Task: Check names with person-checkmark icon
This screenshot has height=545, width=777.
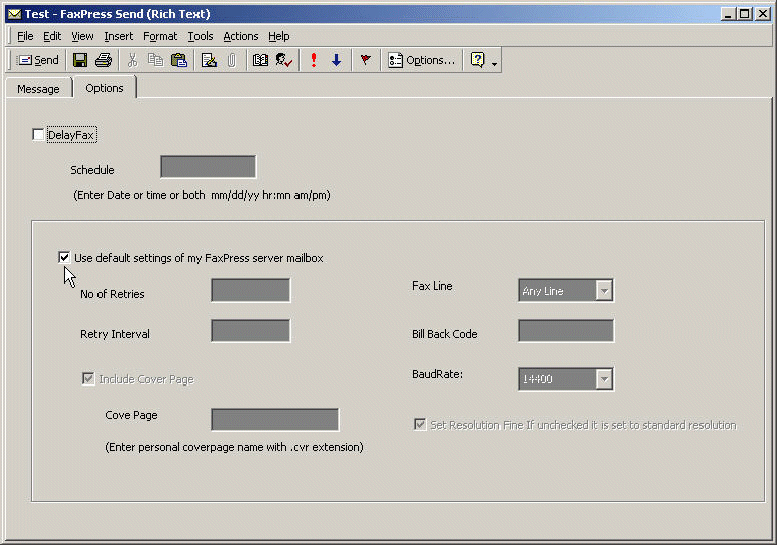Action: (284, 60)
